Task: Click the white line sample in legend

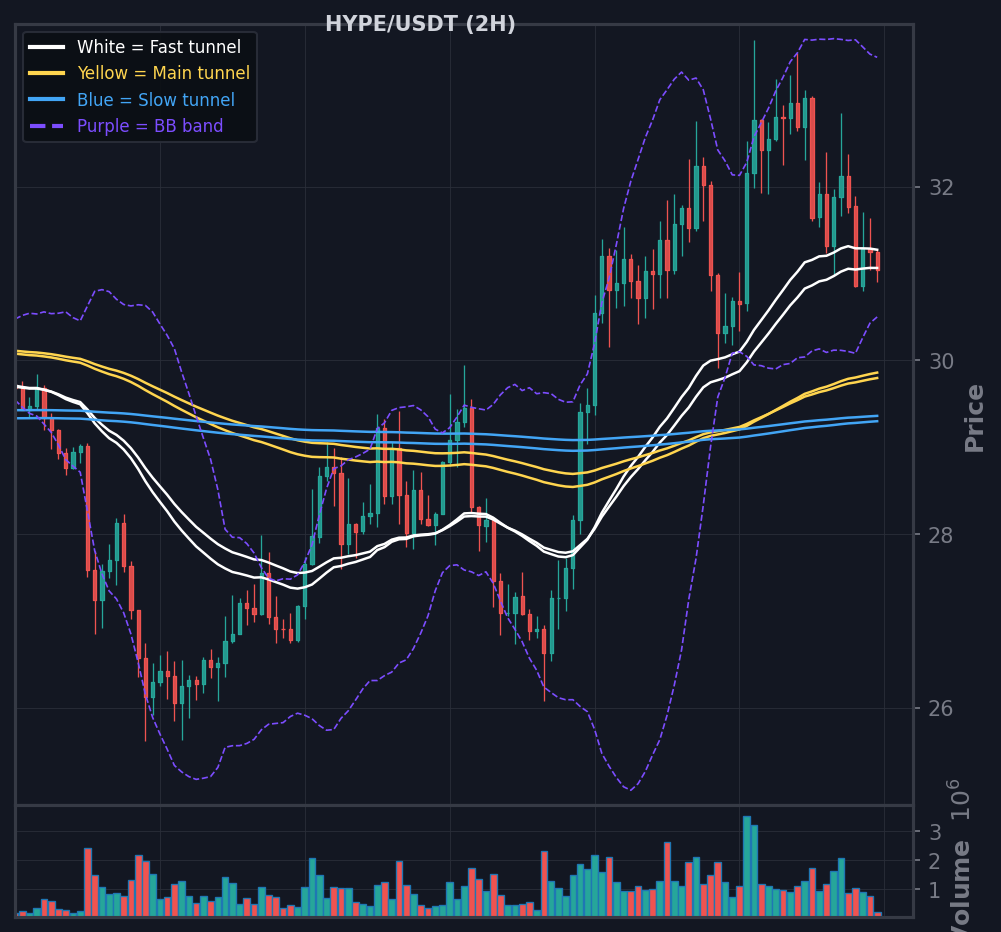Action: (47, 47)
